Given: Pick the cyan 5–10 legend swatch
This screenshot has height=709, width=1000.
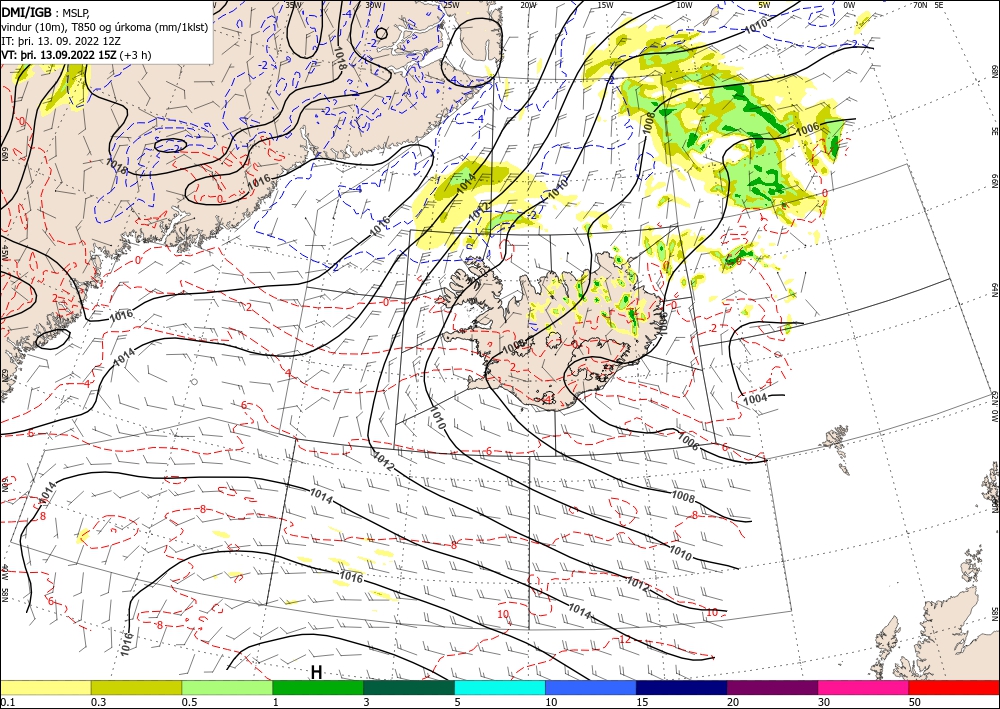Looking at the screenshot, I should [x=500, y=687].
